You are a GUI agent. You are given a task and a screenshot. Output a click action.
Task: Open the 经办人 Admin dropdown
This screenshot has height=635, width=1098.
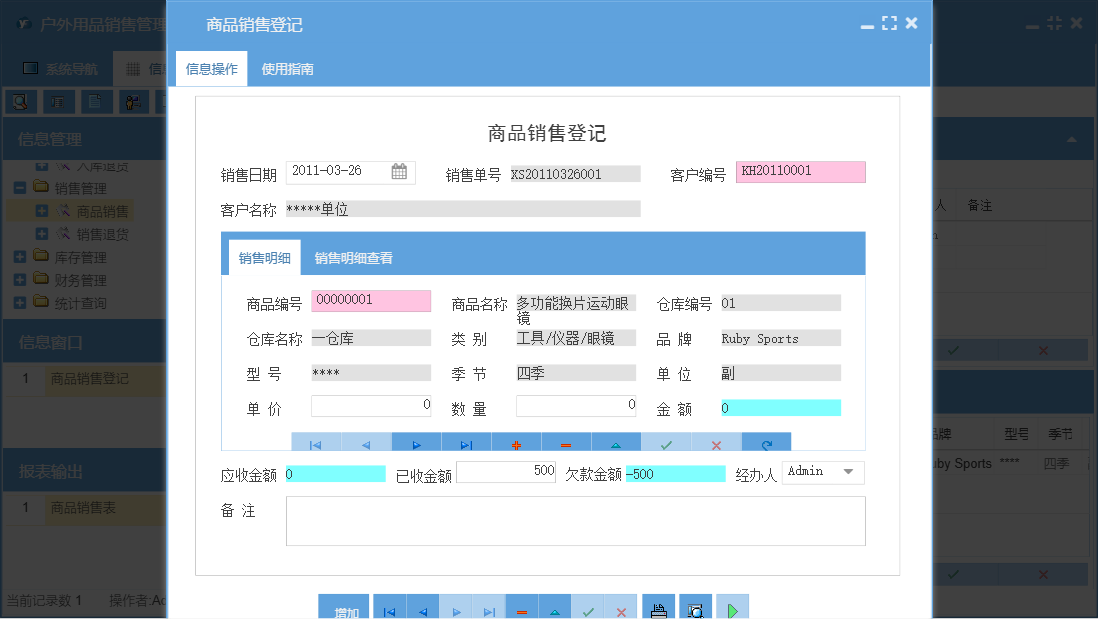[850, 471]
